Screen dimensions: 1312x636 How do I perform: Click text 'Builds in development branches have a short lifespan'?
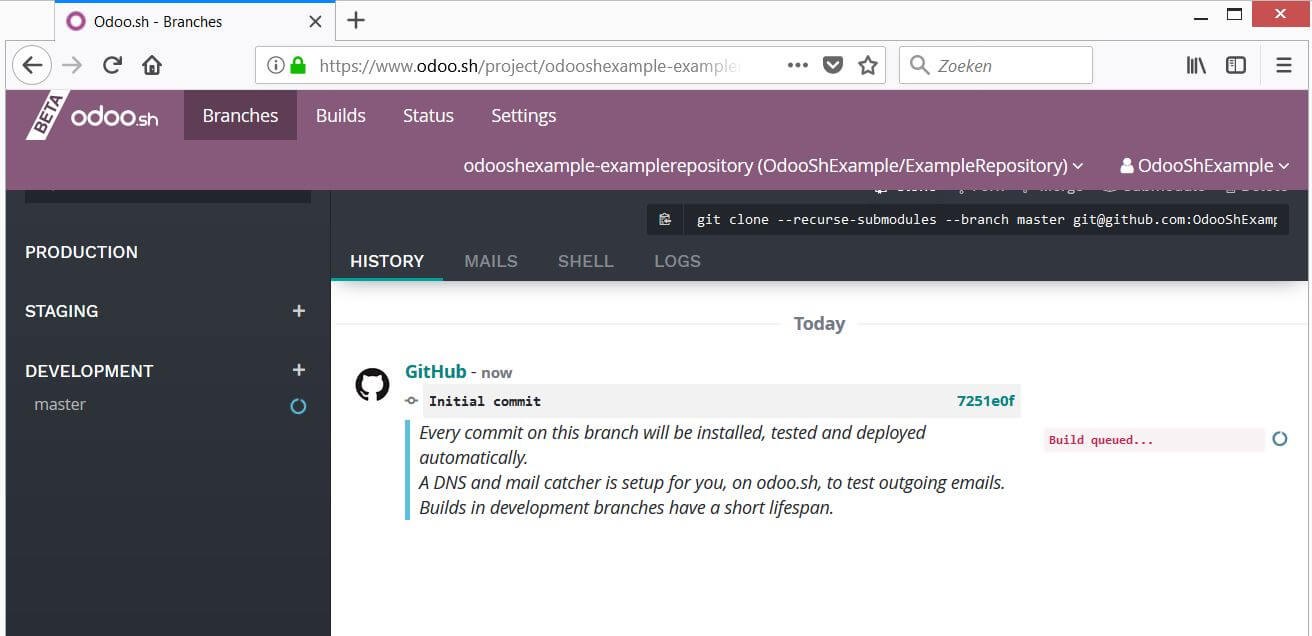(x=626, y=508)
